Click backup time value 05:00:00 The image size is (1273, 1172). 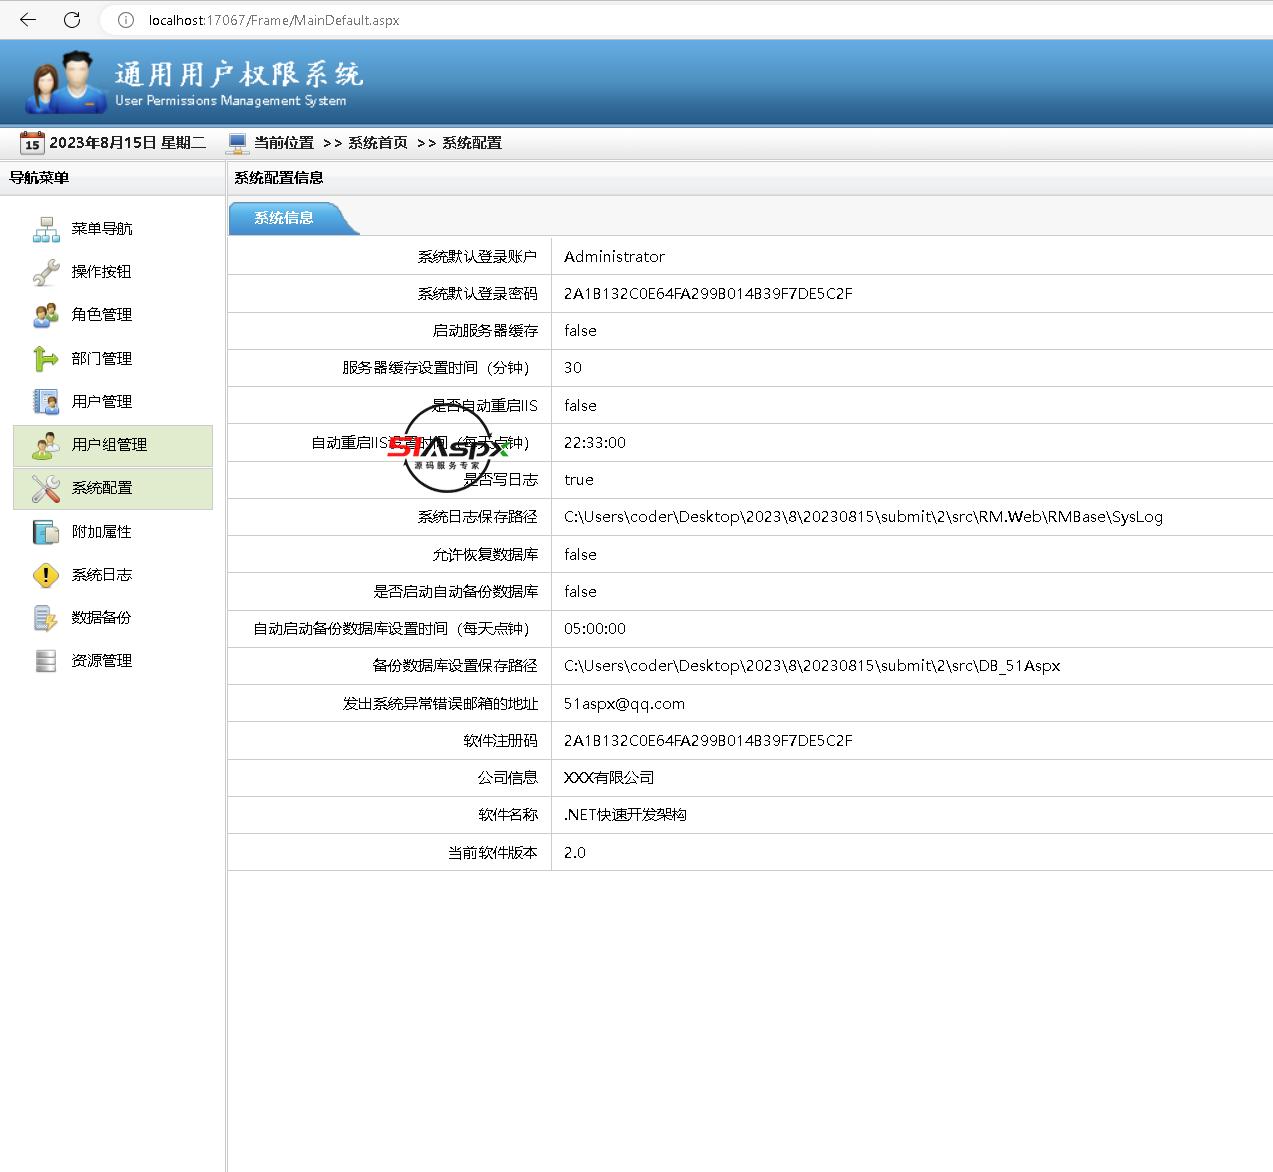[595, 629]
